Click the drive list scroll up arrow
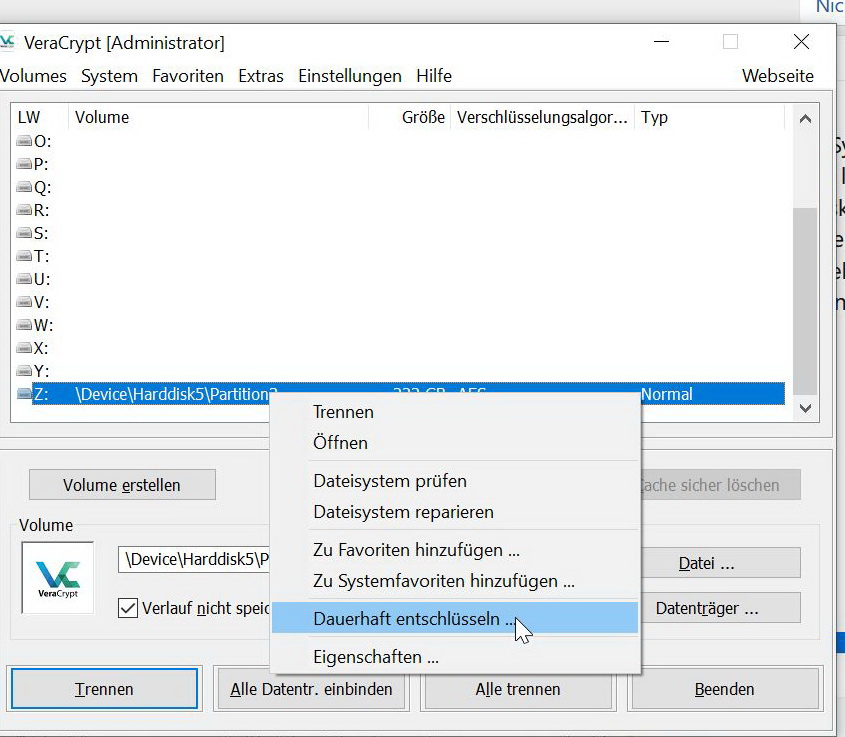 [805, 119]
